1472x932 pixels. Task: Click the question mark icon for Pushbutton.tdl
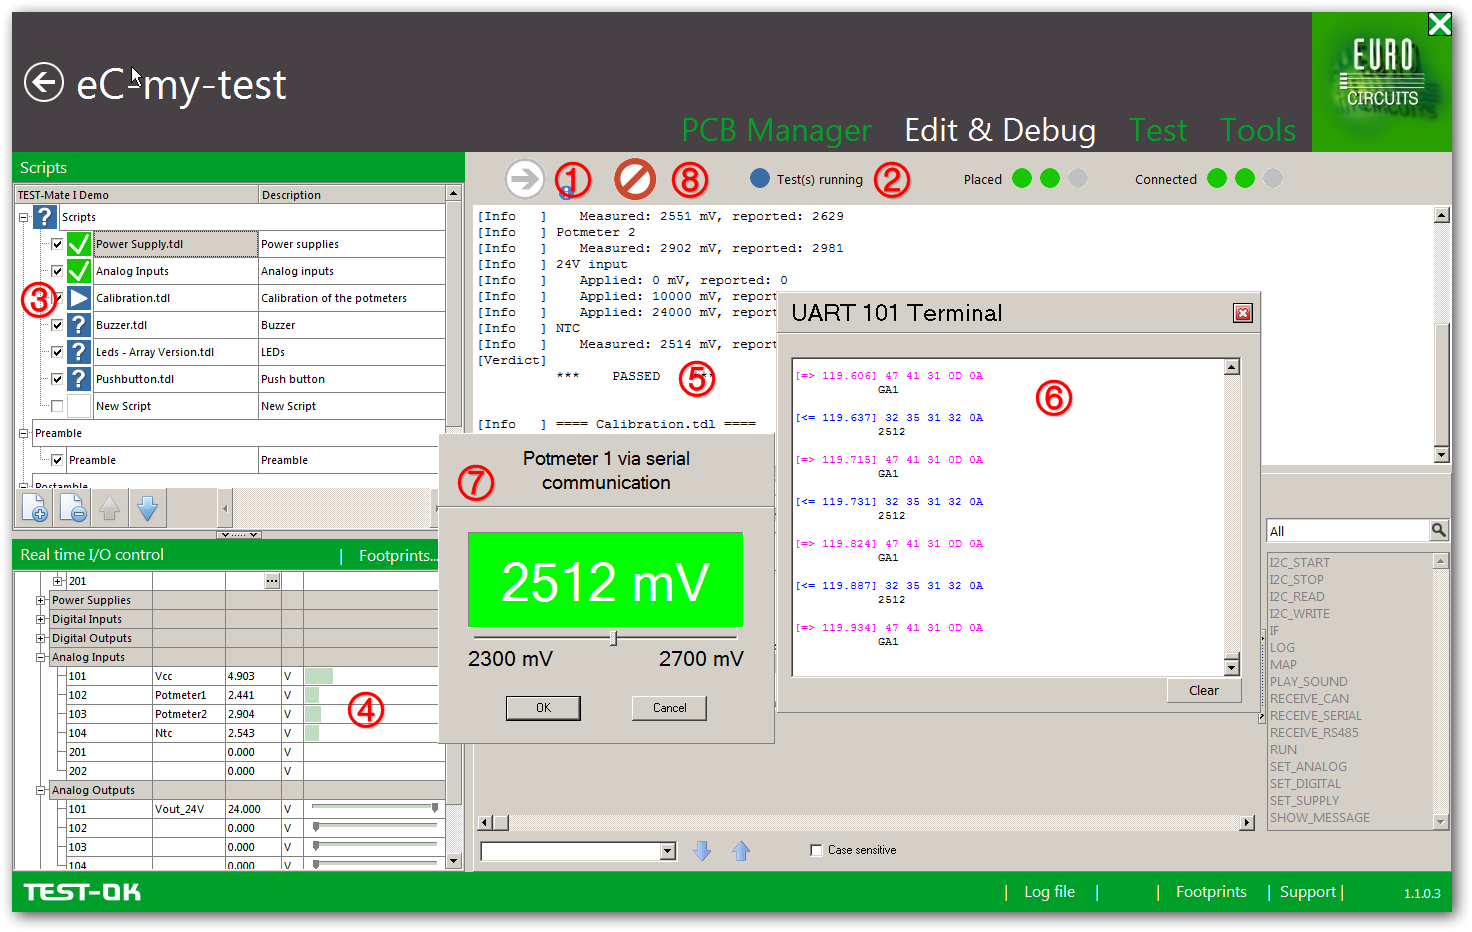click(79, 379)
